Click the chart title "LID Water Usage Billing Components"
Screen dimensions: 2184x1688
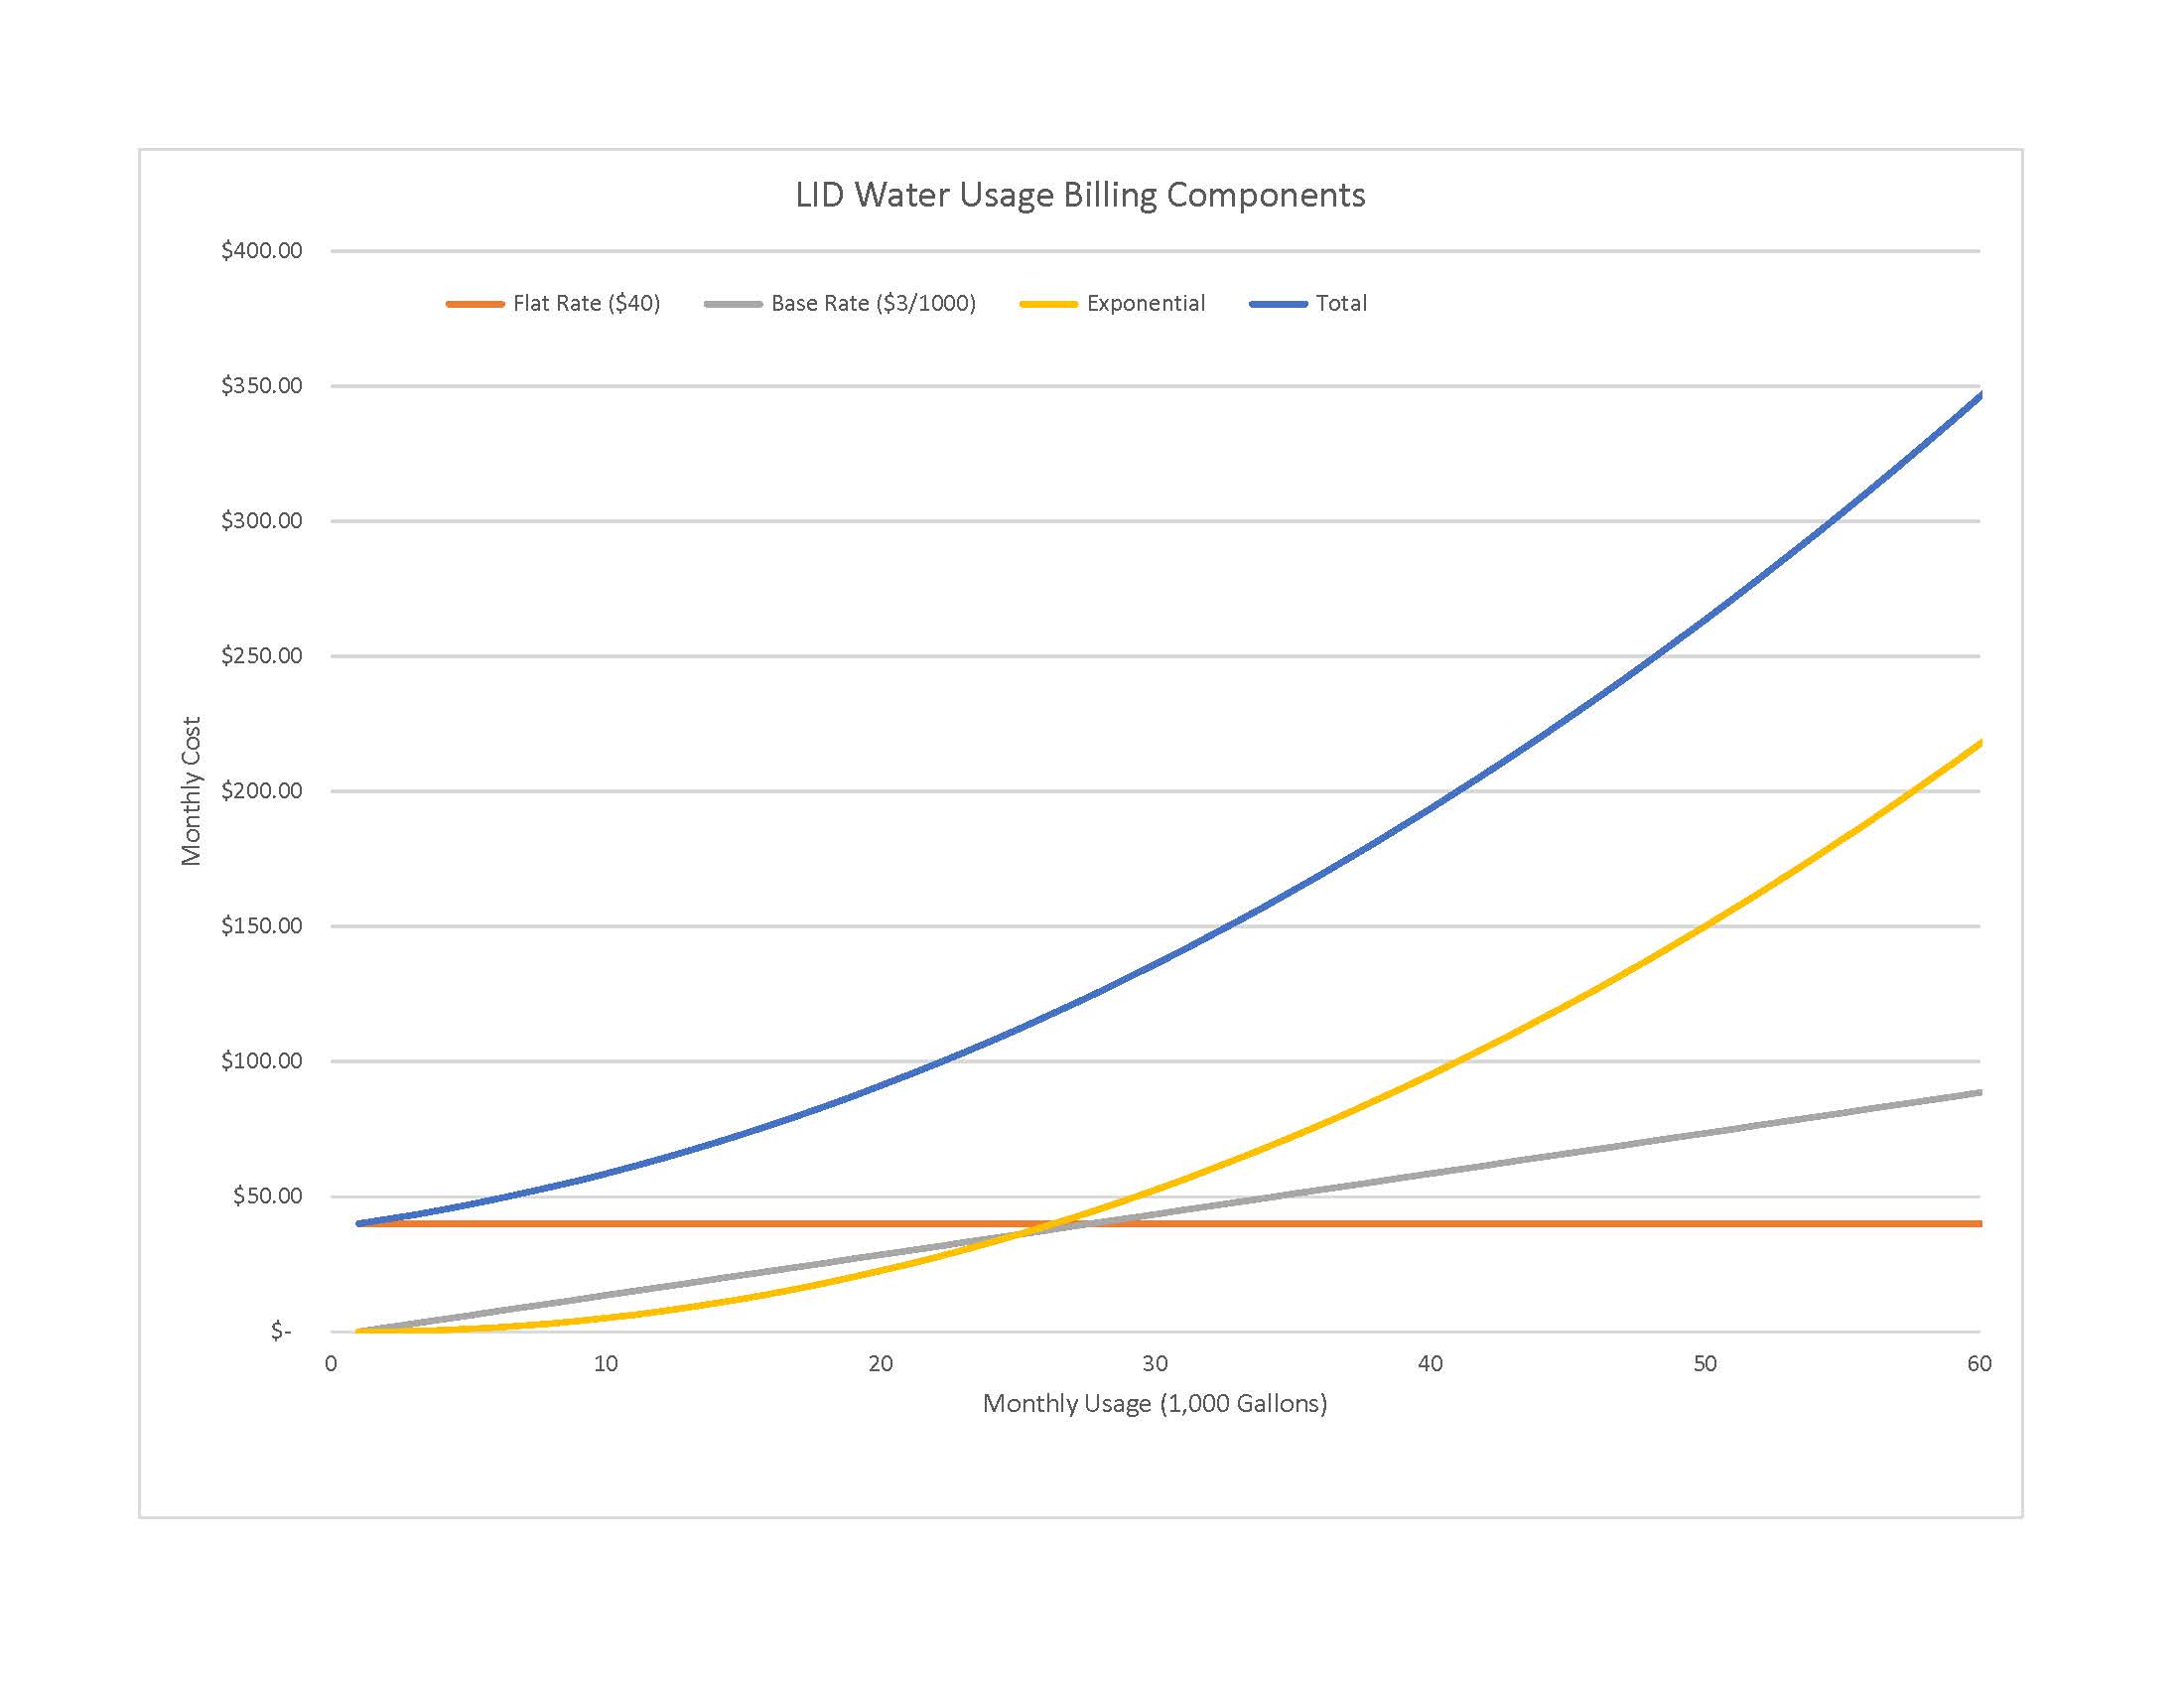tap(1080, 195)
